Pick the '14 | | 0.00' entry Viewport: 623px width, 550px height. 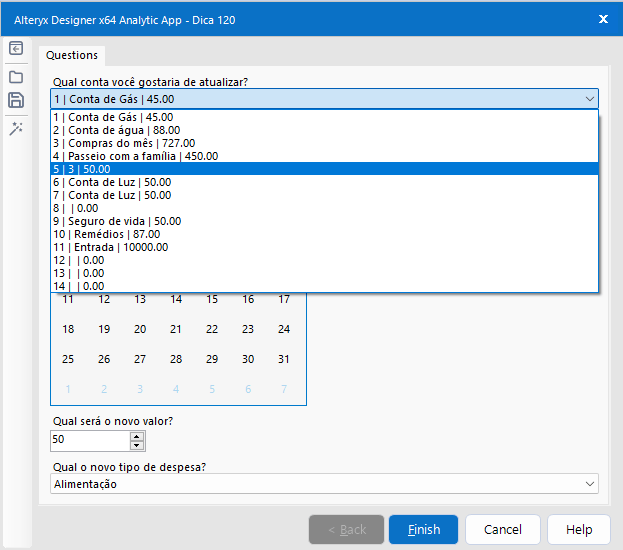point(324,286)
